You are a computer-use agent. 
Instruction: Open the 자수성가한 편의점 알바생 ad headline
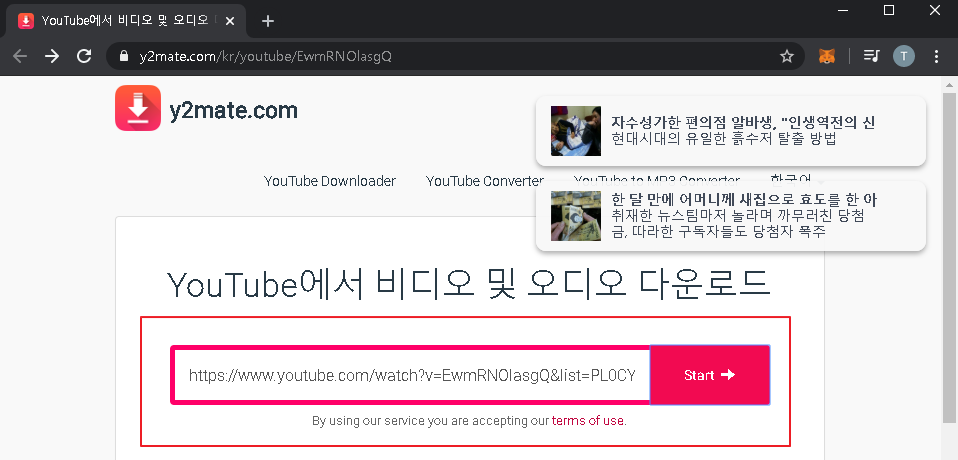tap(743, 122)
